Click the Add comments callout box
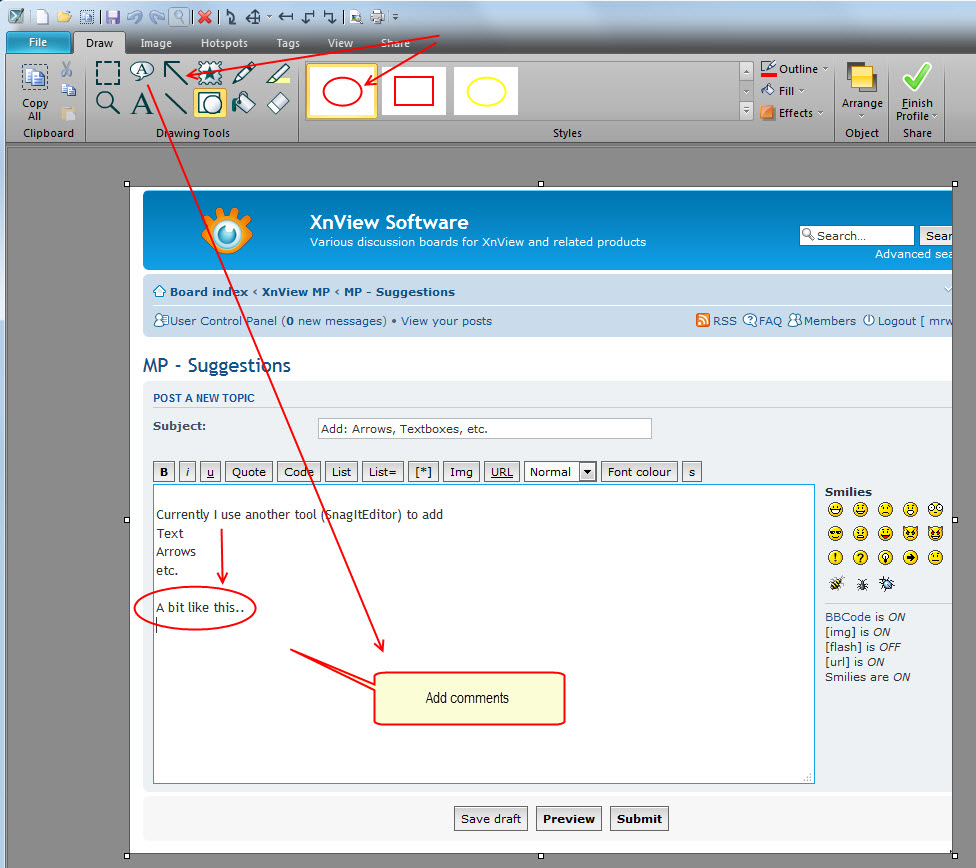976x868 pixels. 469,698
